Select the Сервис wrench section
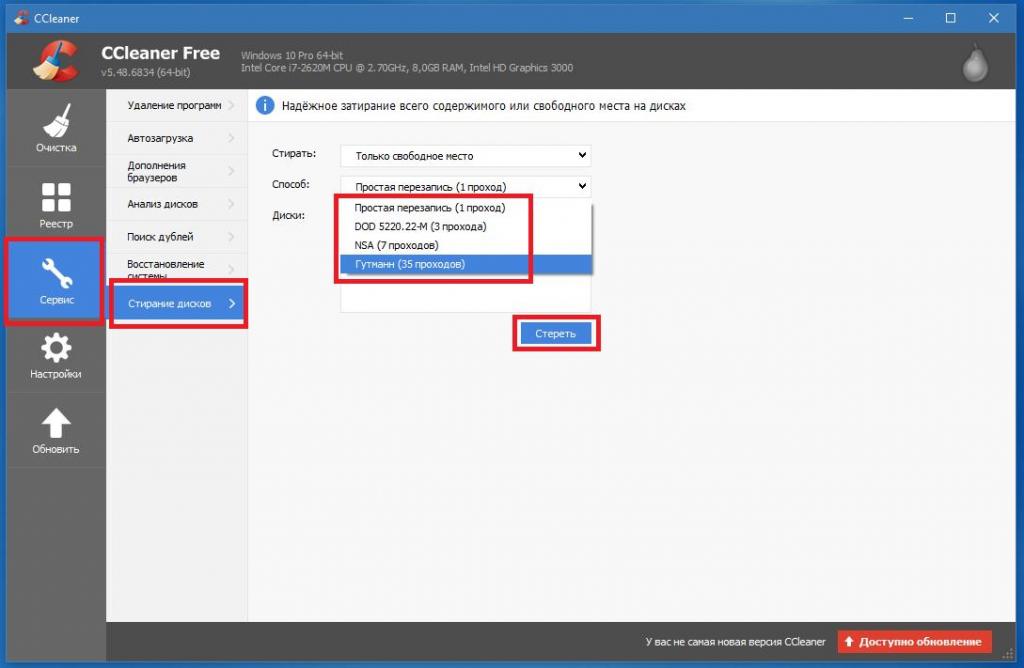 (x=56, y=281)
